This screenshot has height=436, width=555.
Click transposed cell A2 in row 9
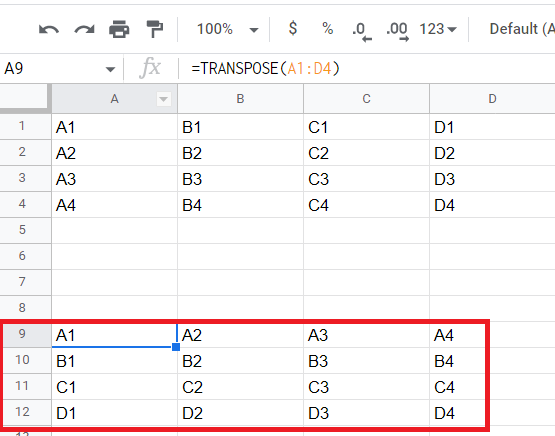[240, 335]
